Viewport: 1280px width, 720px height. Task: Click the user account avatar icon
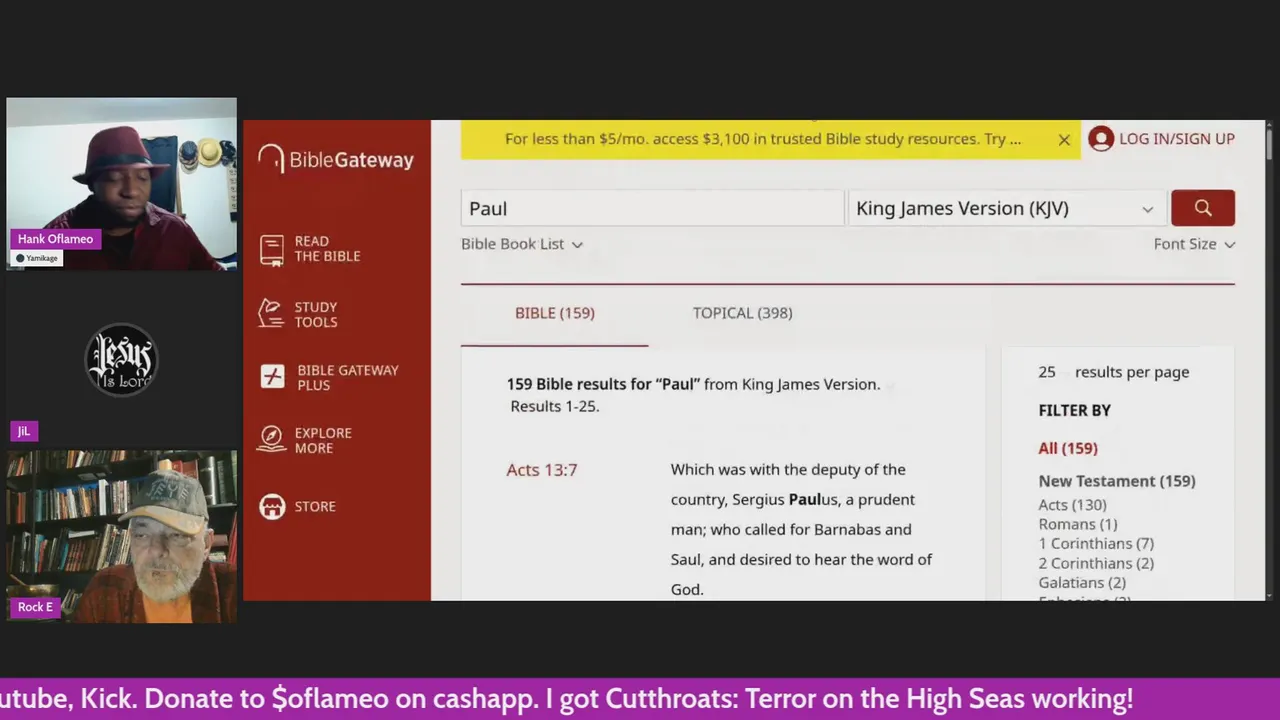1101,139
